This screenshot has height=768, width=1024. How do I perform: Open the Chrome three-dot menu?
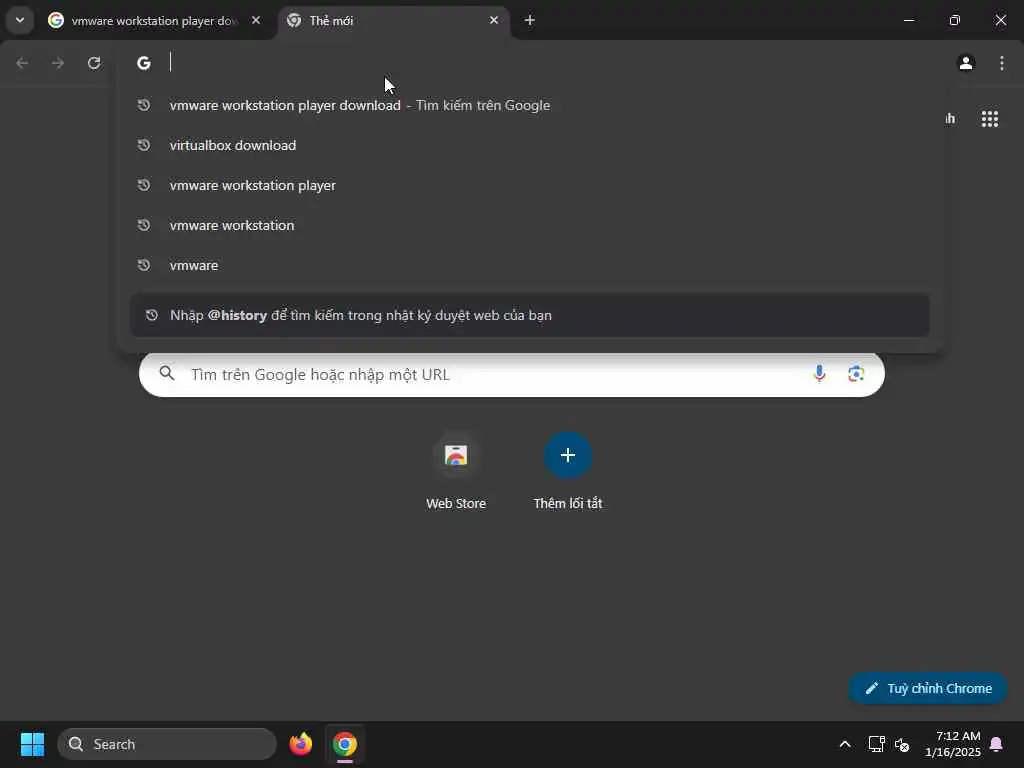(1002, 63)
